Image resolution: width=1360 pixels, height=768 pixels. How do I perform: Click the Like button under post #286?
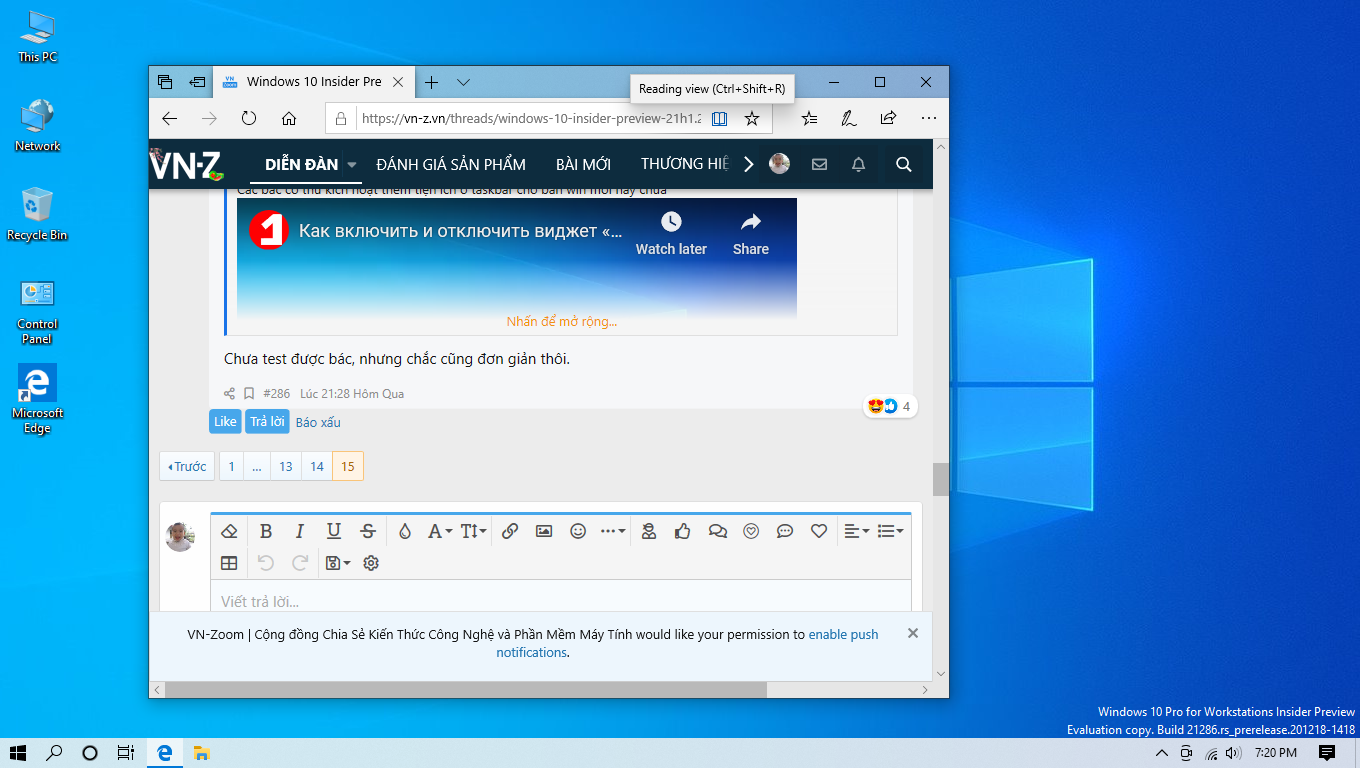coord(225,422)
